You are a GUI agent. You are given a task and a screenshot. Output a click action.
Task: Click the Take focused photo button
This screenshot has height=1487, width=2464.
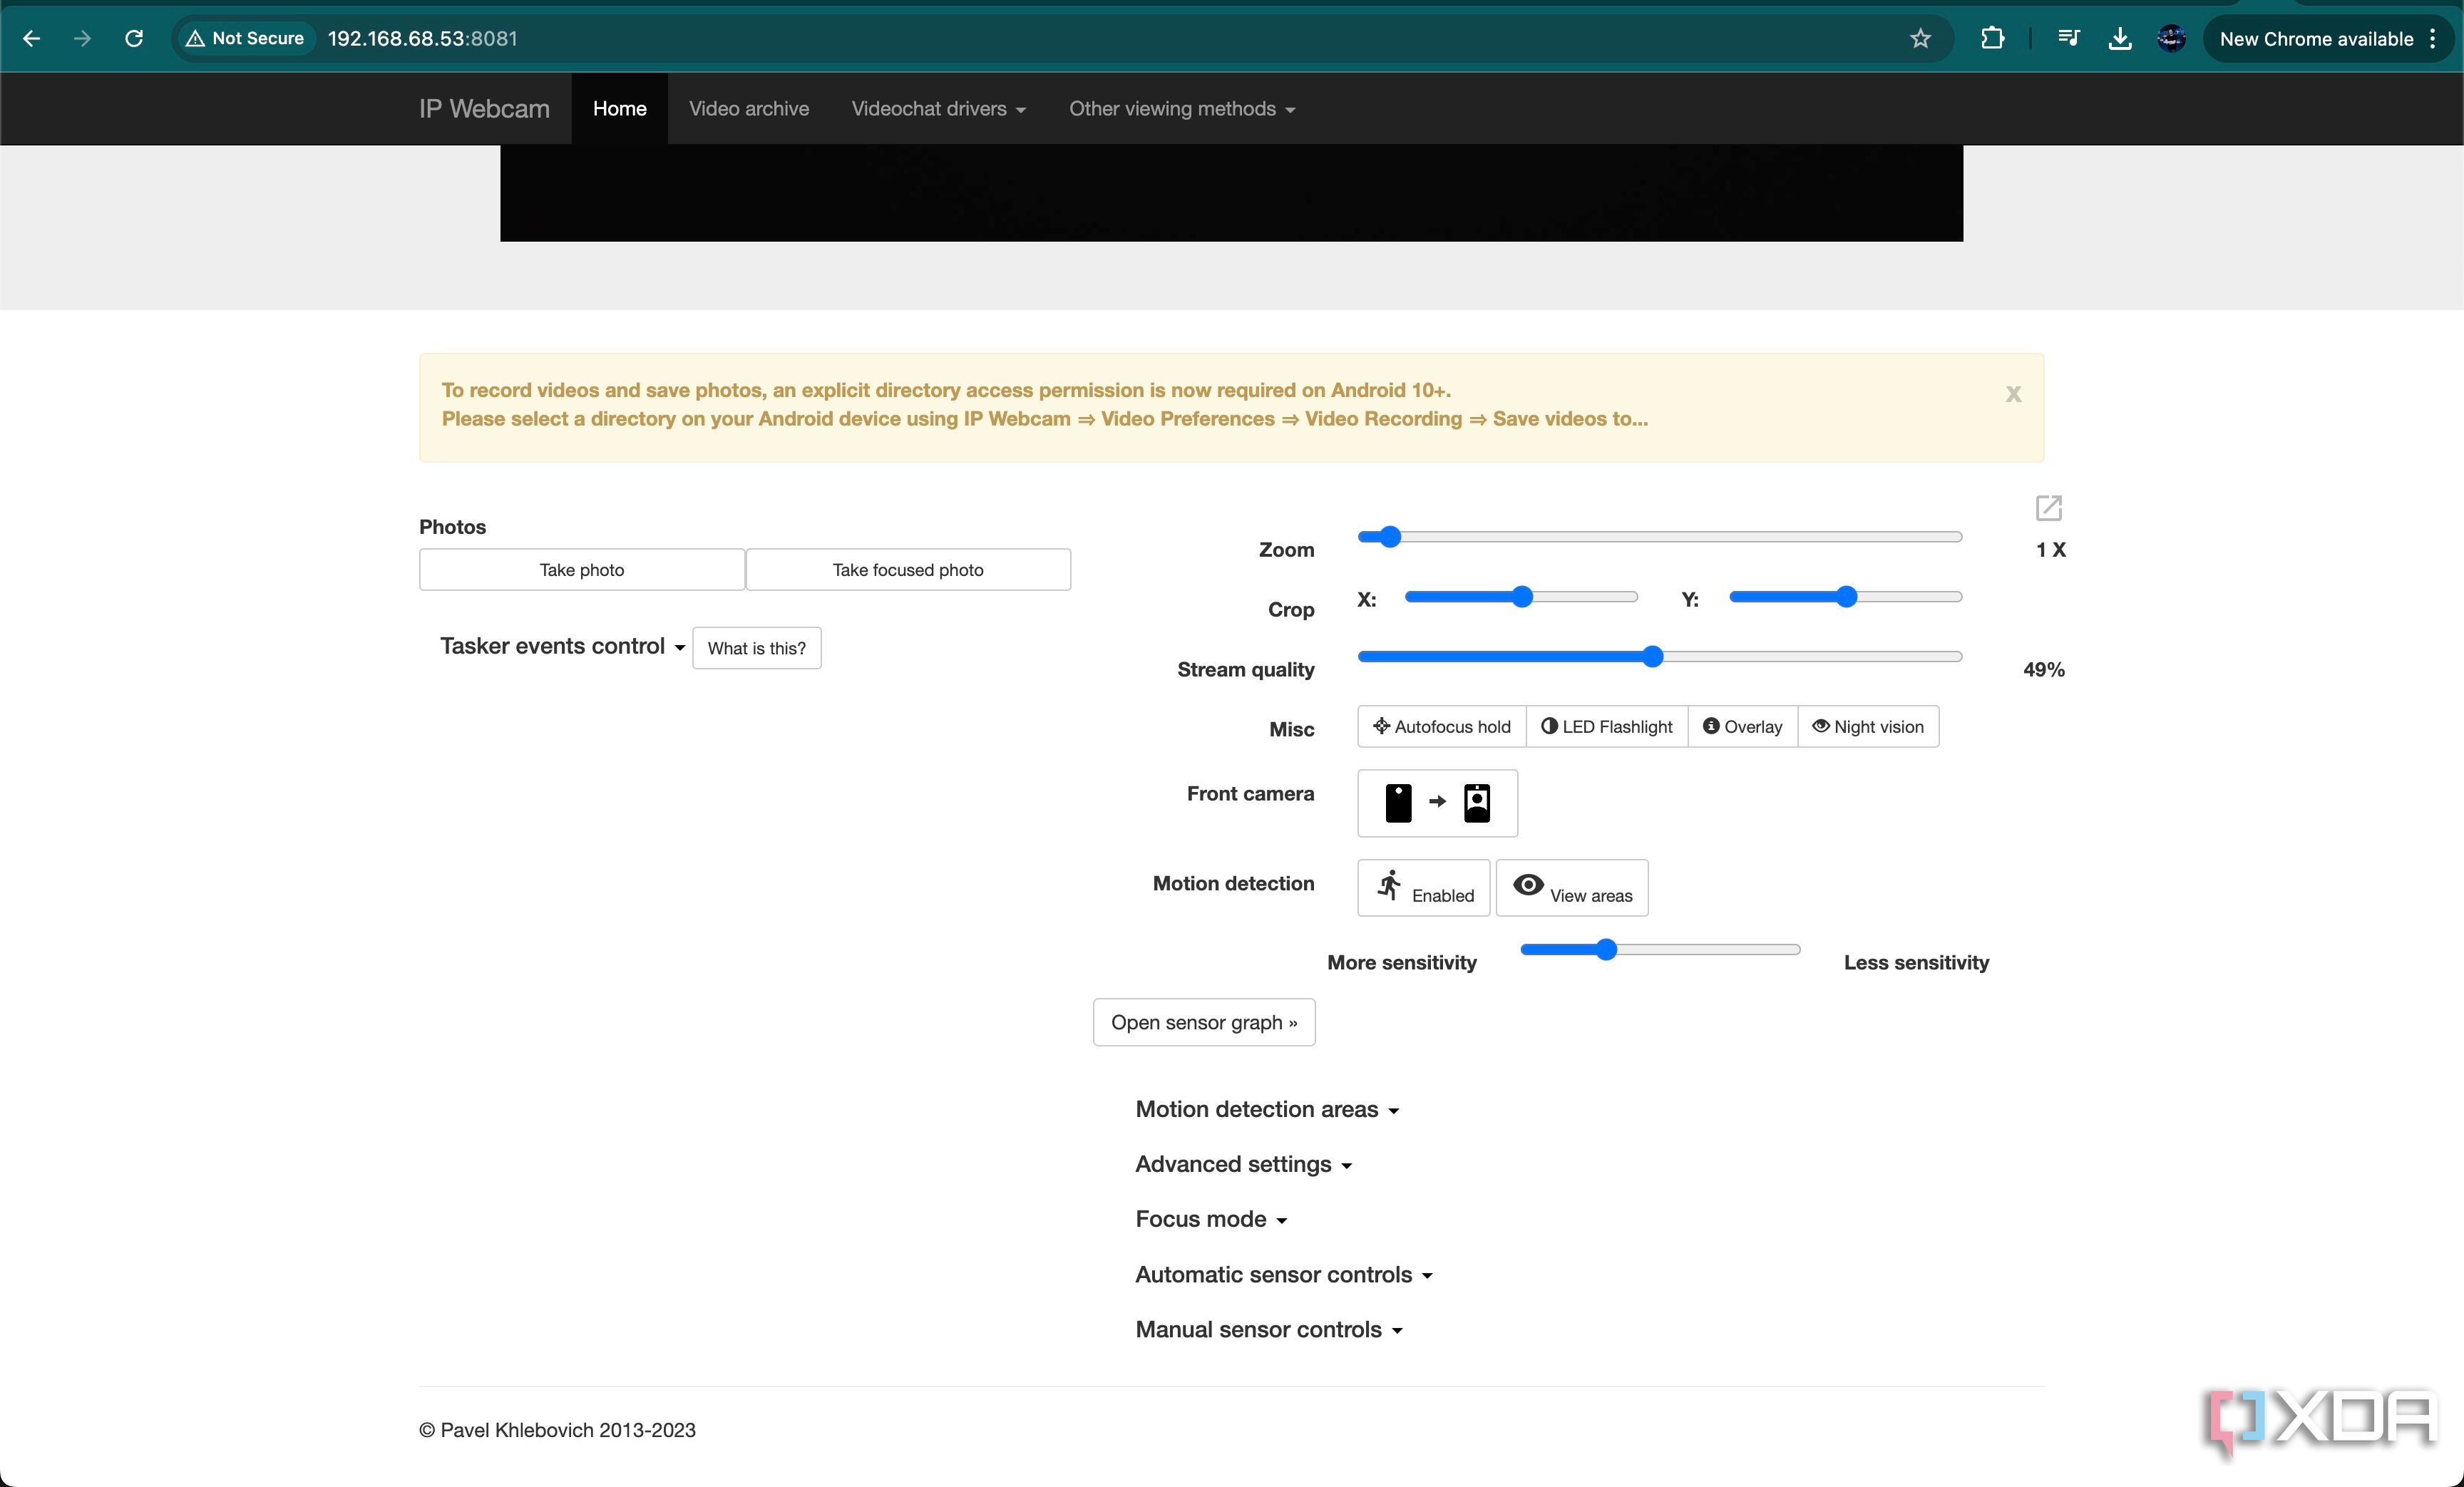(x=907, y=569)
